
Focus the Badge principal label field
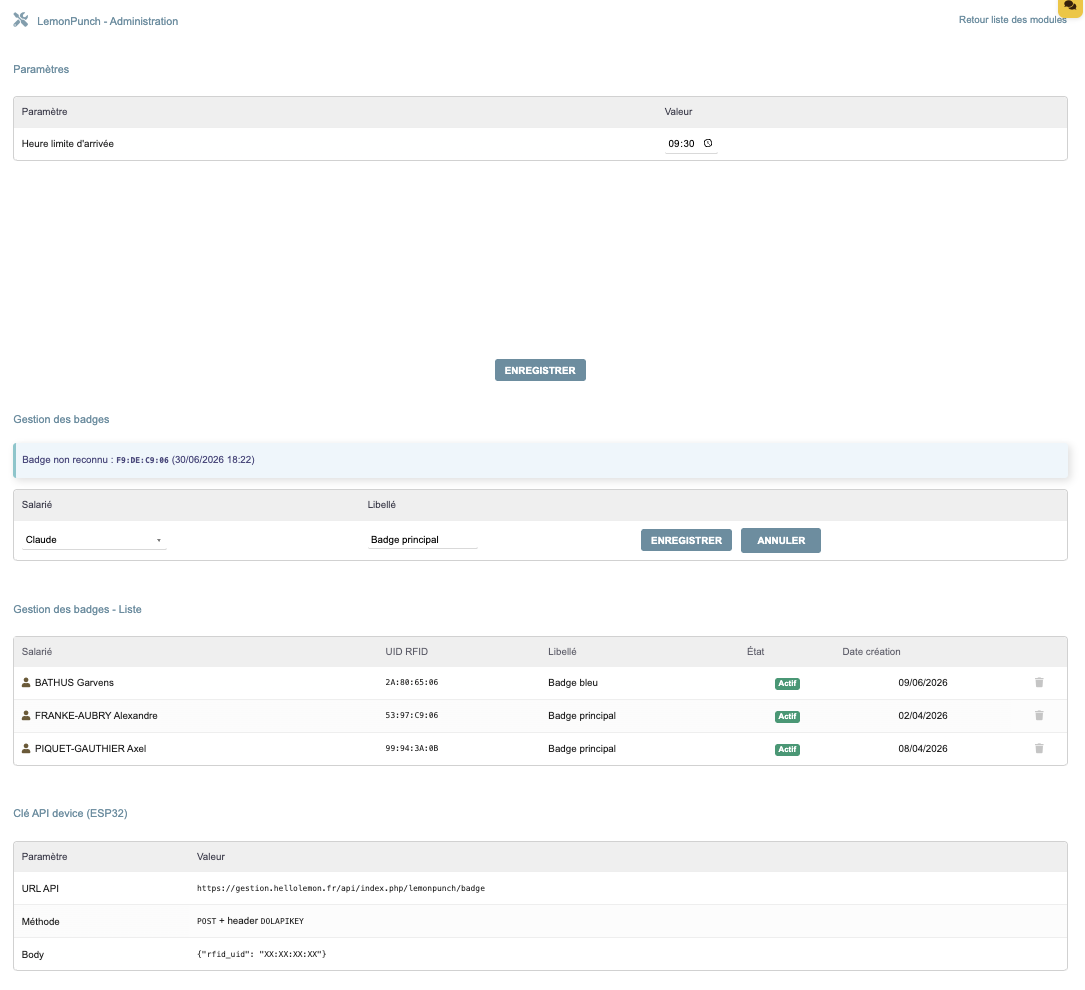[422, 540]
